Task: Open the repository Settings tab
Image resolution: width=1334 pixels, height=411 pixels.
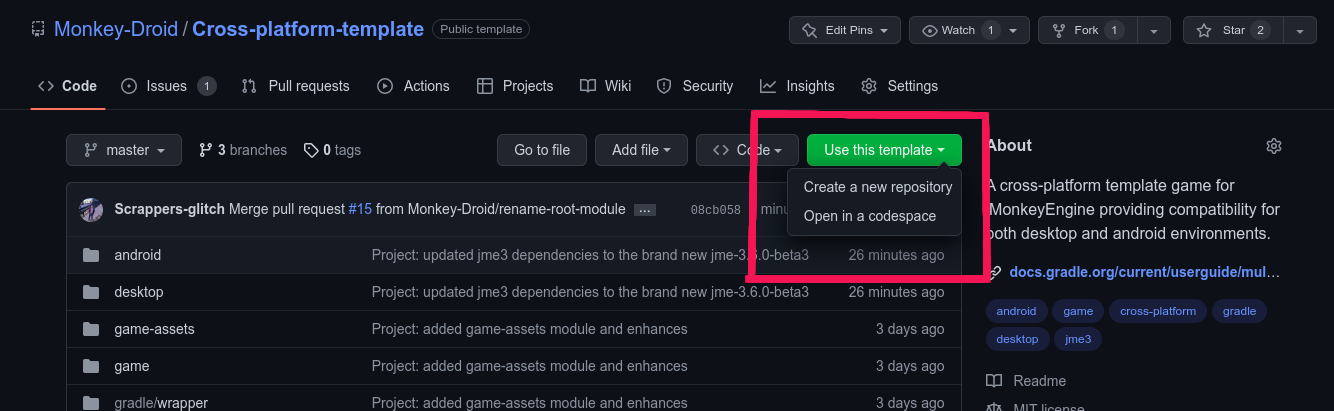Action: (x=900, y=86)
